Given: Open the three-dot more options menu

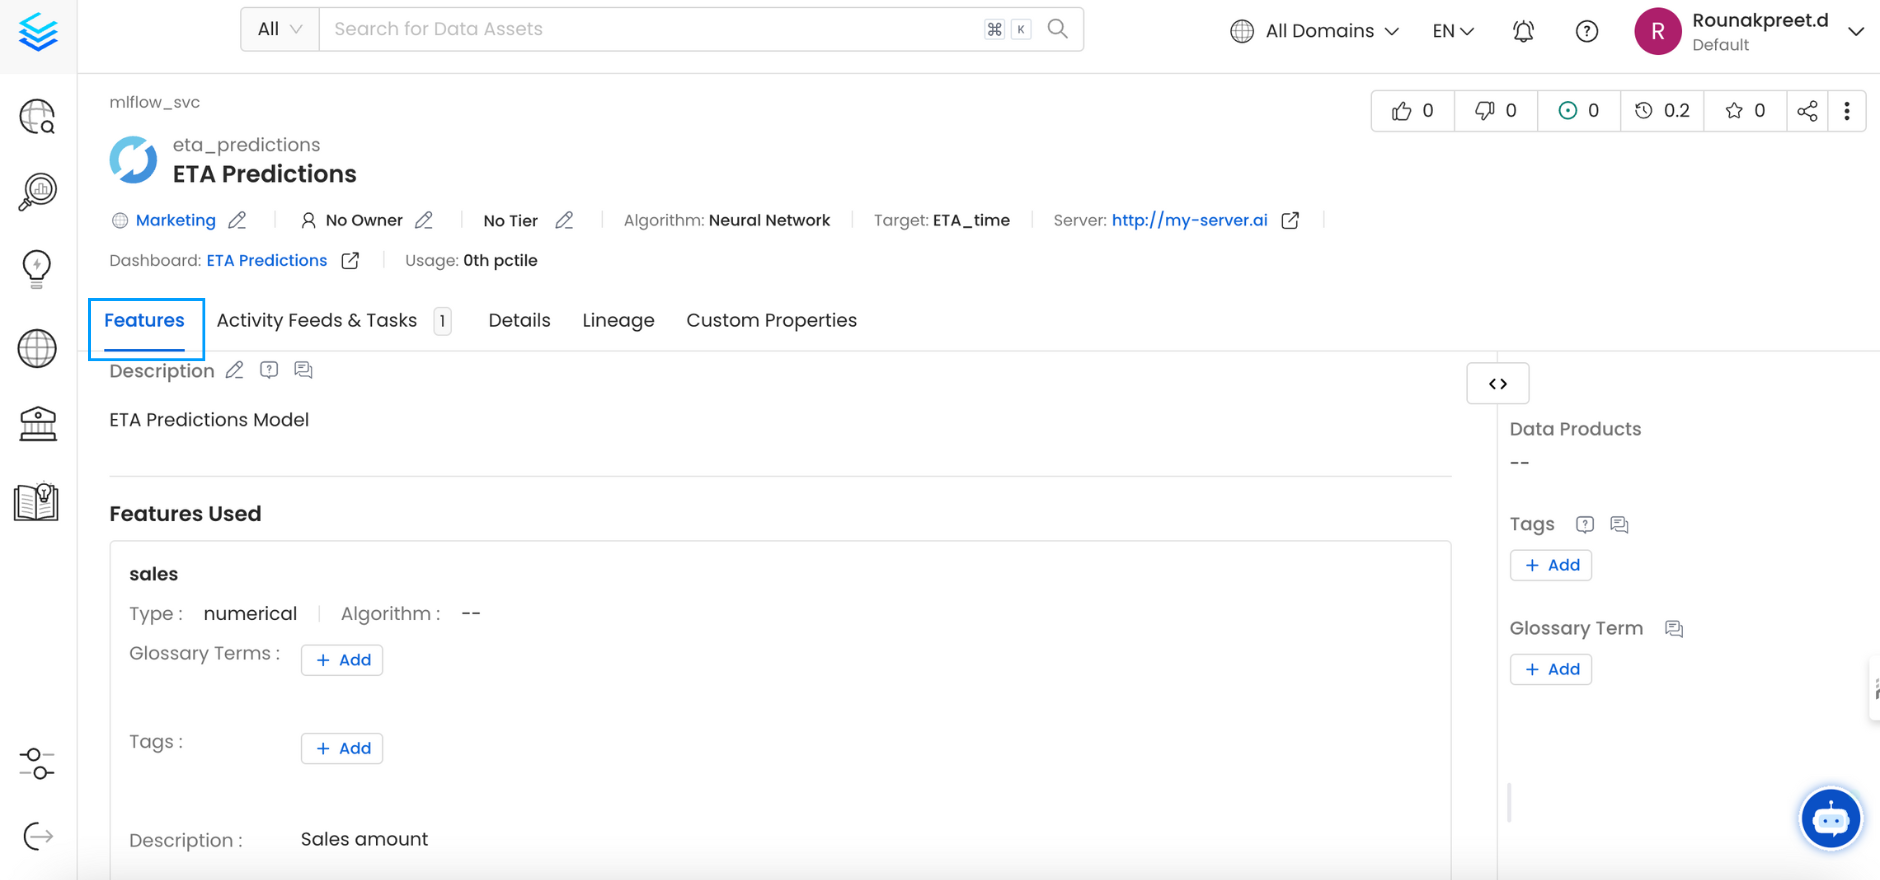Looking at the screenshot, I should pos(1847,111).
